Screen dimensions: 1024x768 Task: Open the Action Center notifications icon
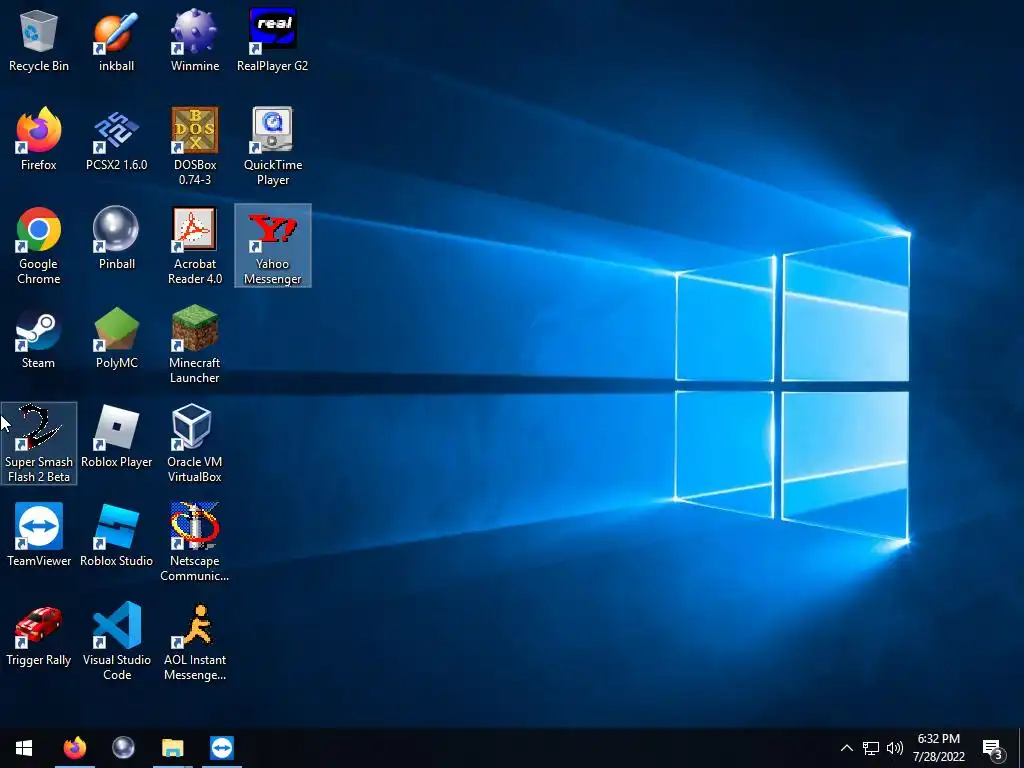point(992,748)
